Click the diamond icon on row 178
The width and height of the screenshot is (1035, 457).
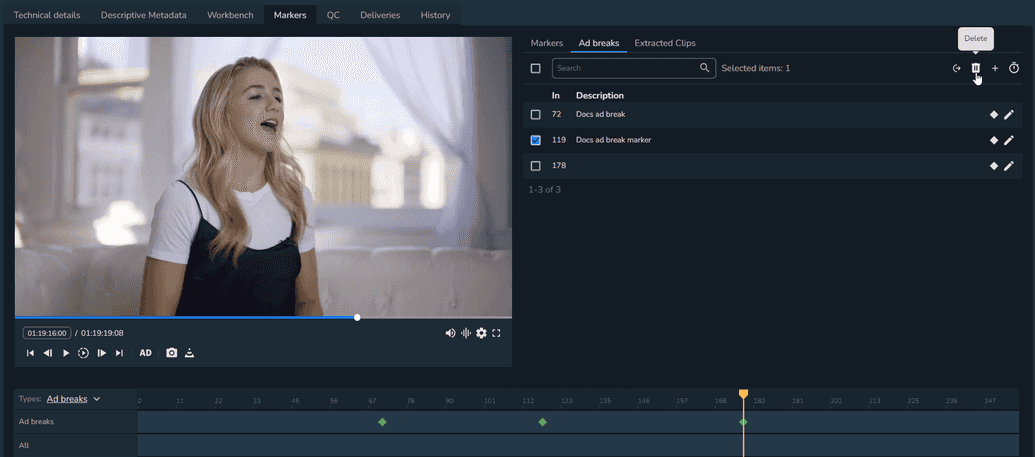[x=993, y=166]
